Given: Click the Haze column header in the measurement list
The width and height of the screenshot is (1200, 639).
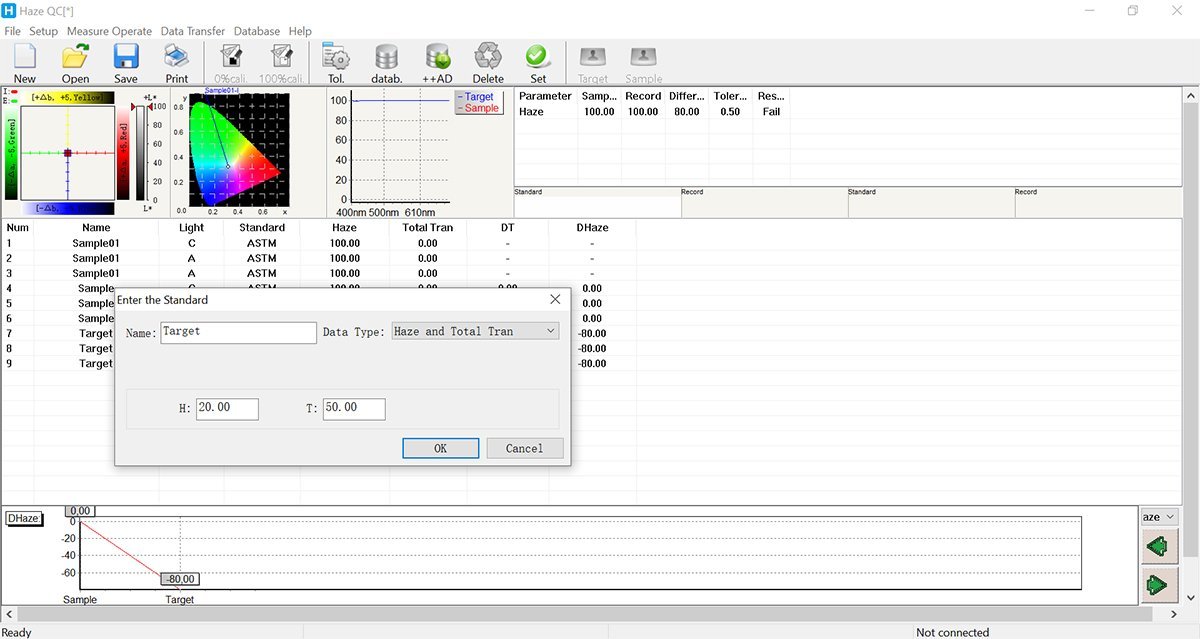Looking at the screenshot, I should (344, 228).
